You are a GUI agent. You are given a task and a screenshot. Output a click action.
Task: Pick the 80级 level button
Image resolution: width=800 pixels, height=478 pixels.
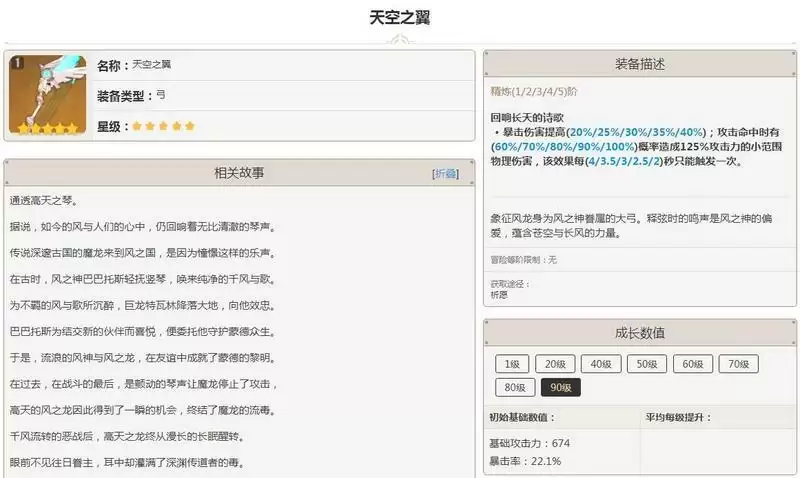(x=515, y=387)
